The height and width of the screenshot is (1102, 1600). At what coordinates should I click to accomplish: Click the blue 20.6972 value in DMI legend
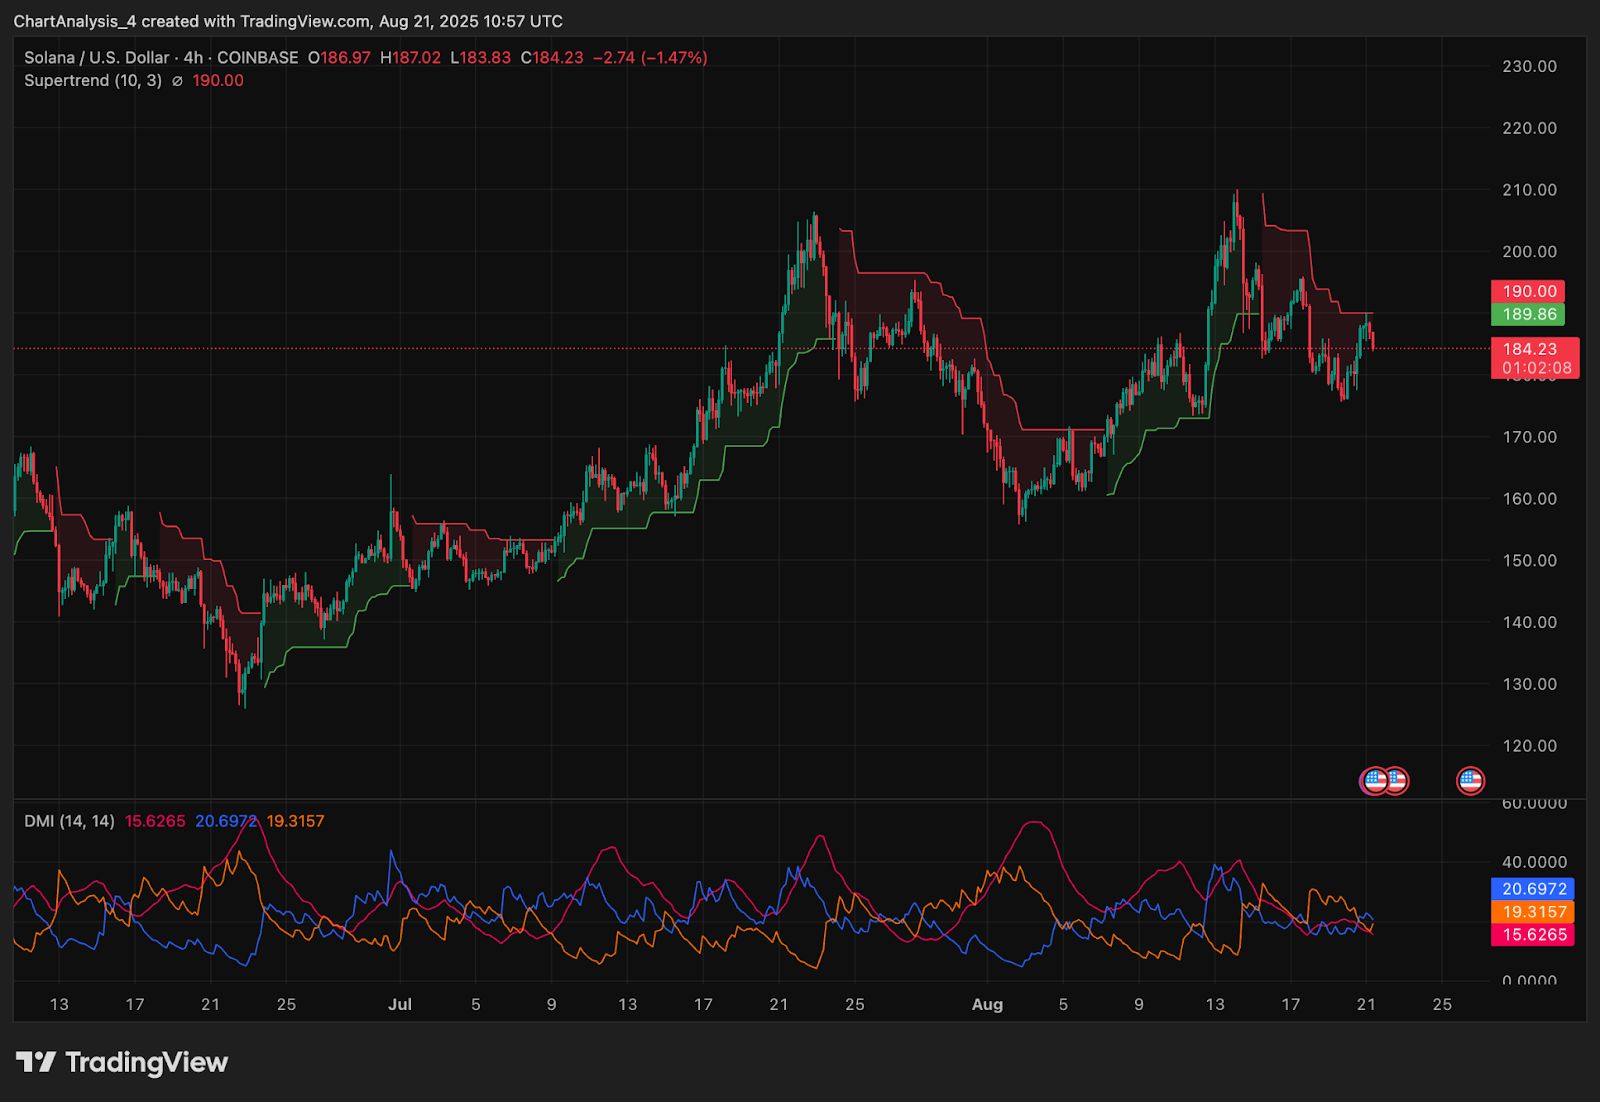[x=226, y=821]
